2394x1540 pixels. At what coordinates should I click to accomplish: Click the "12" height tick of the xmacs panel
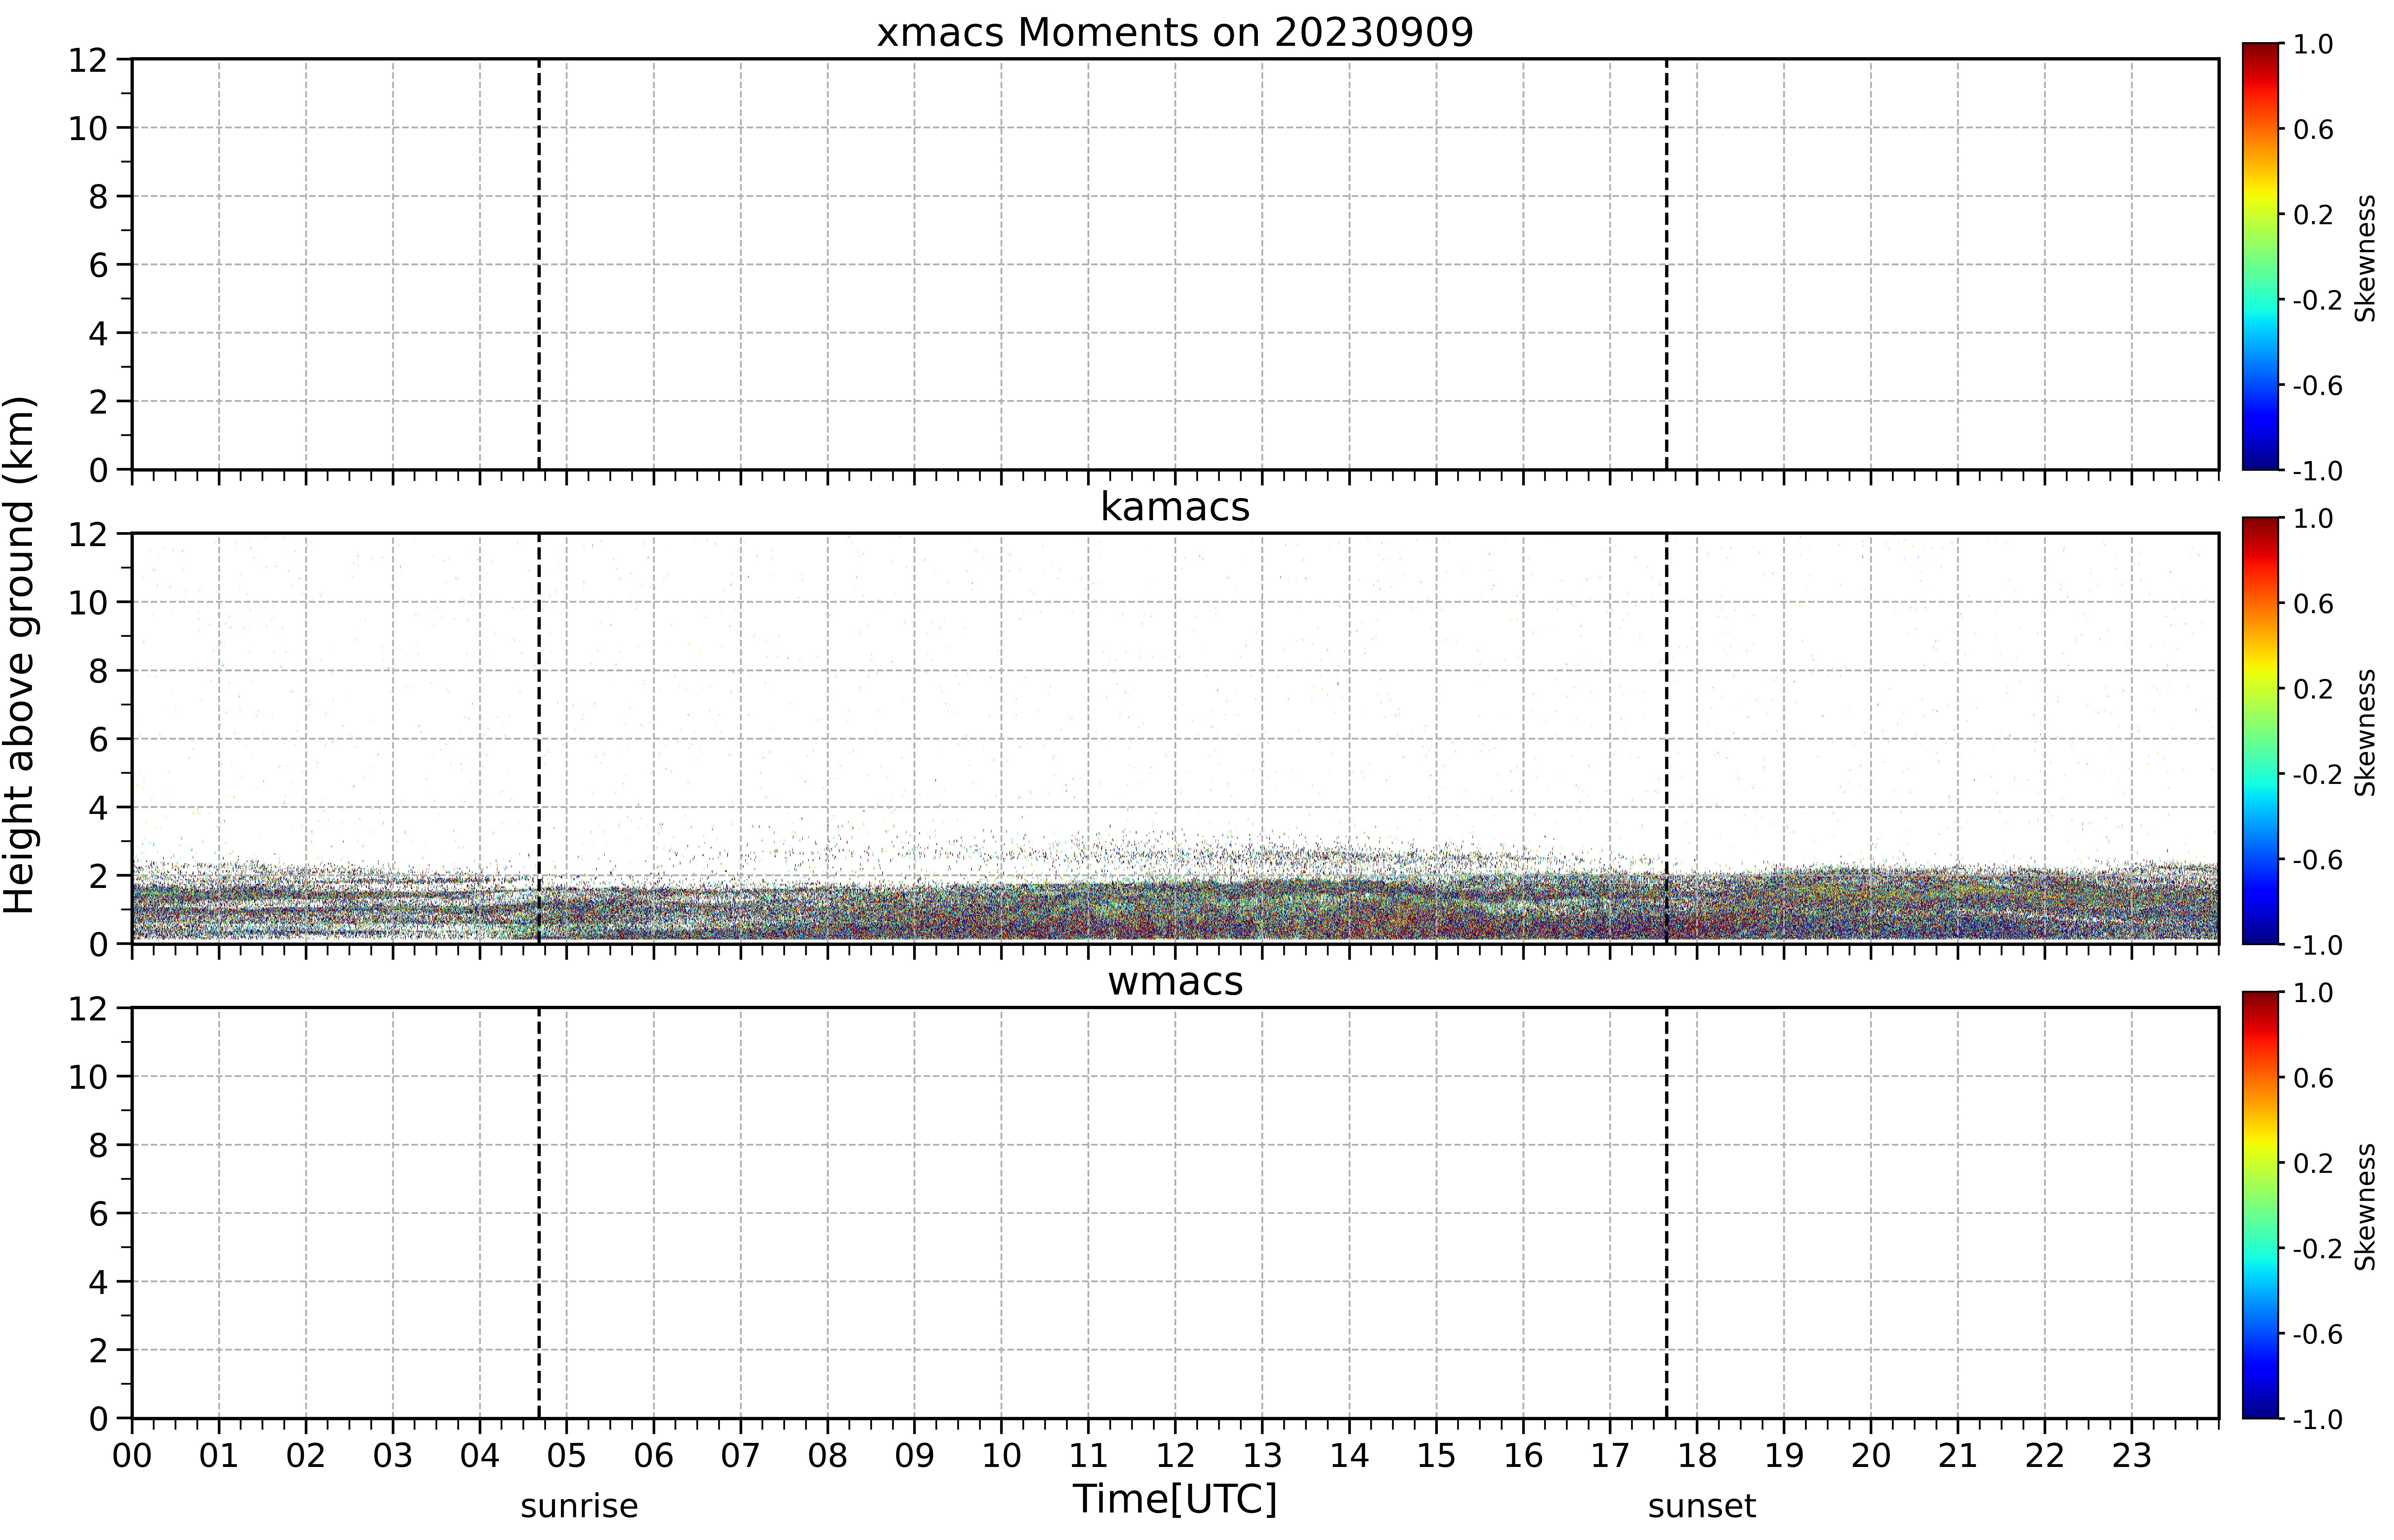88,60
